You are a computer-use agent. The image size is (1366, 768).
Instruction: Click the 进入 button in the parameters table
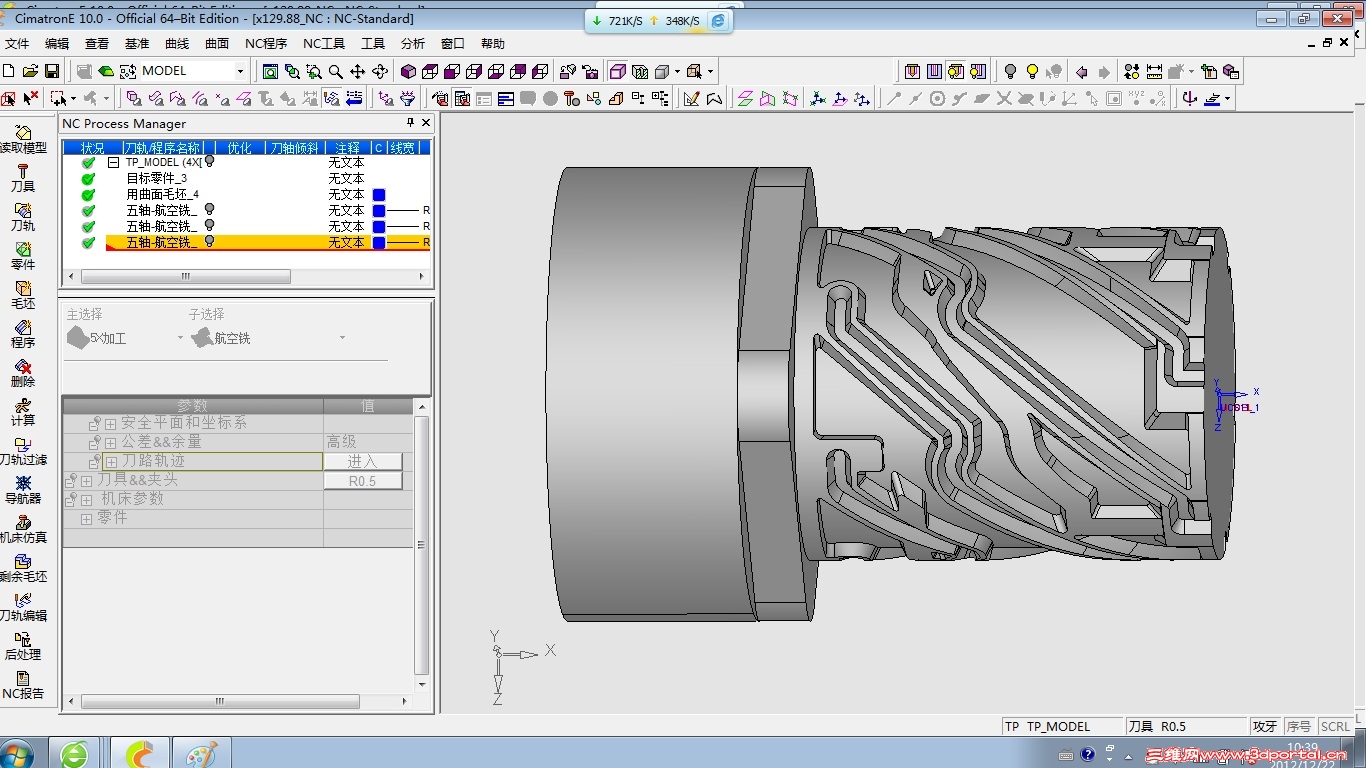tap(362, 462)
